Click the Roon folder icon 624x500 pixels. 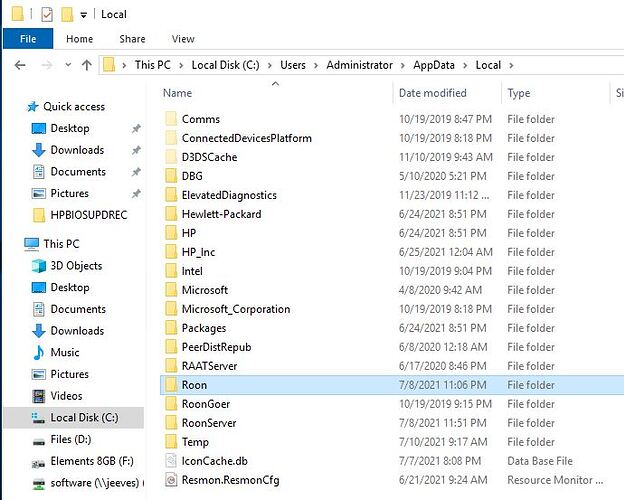coord(171,385)
